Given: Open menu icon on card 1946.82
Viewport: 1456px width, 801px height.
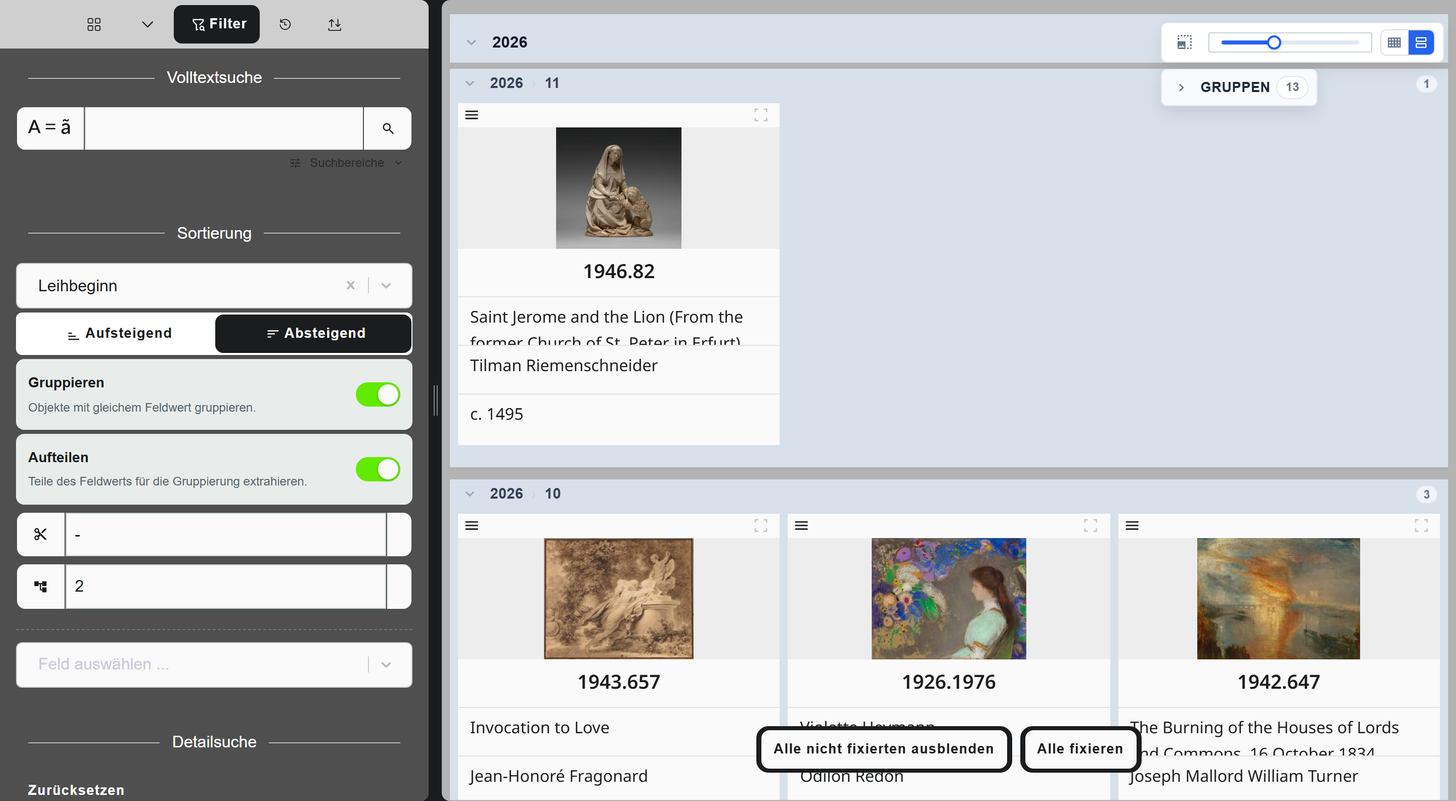Looking at the screenshot, I should pyautogui.click(x=472, y=115).
